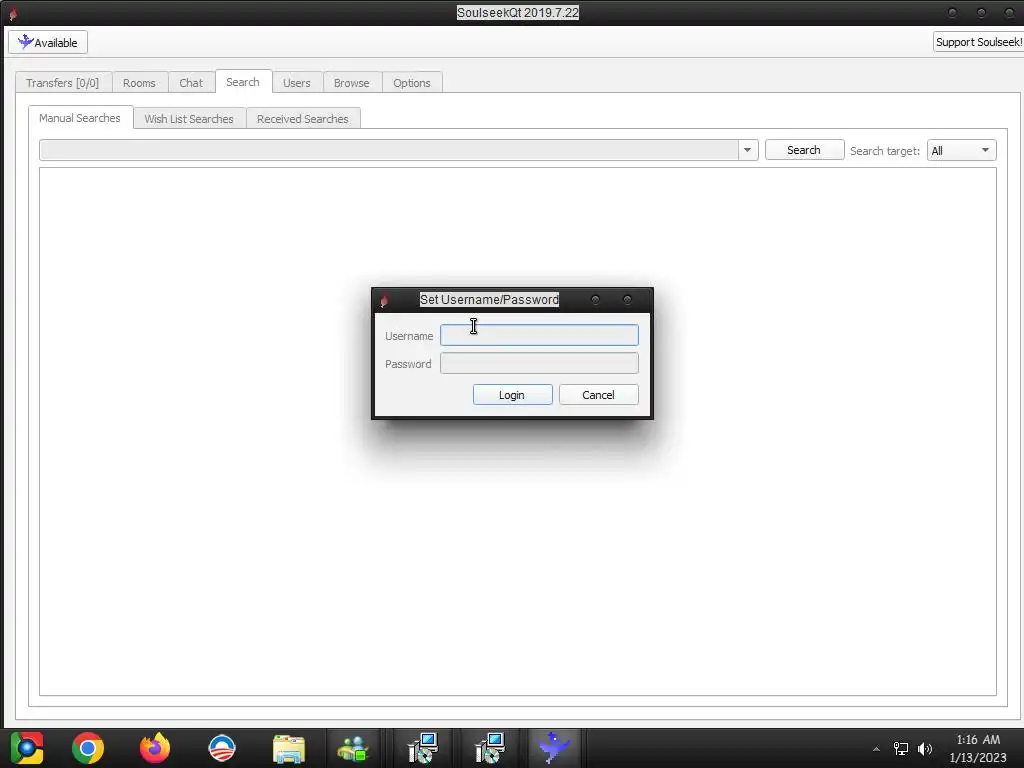Click the Password field in the dialog
The width and height of the screenshot is (1024, 768).
(539, 363)
